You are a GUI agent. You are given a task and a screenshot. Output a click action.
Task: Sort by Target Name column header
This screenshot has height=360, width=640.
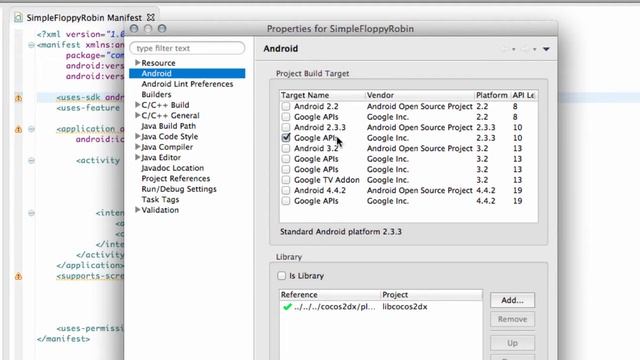(322, 95)
